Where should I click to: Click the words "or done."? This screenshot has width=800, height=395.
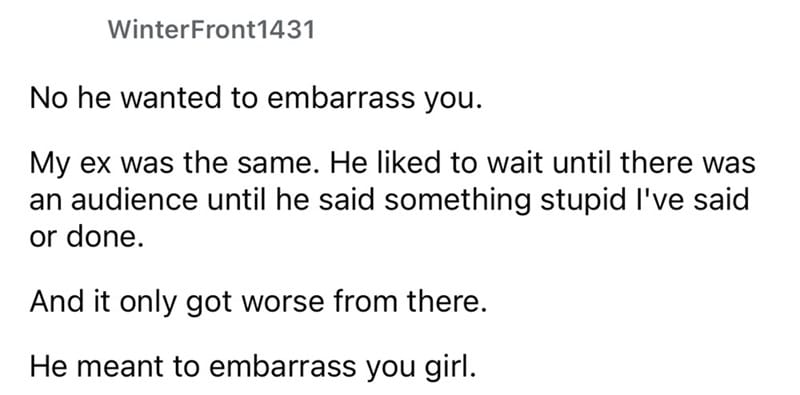[87, 239]
